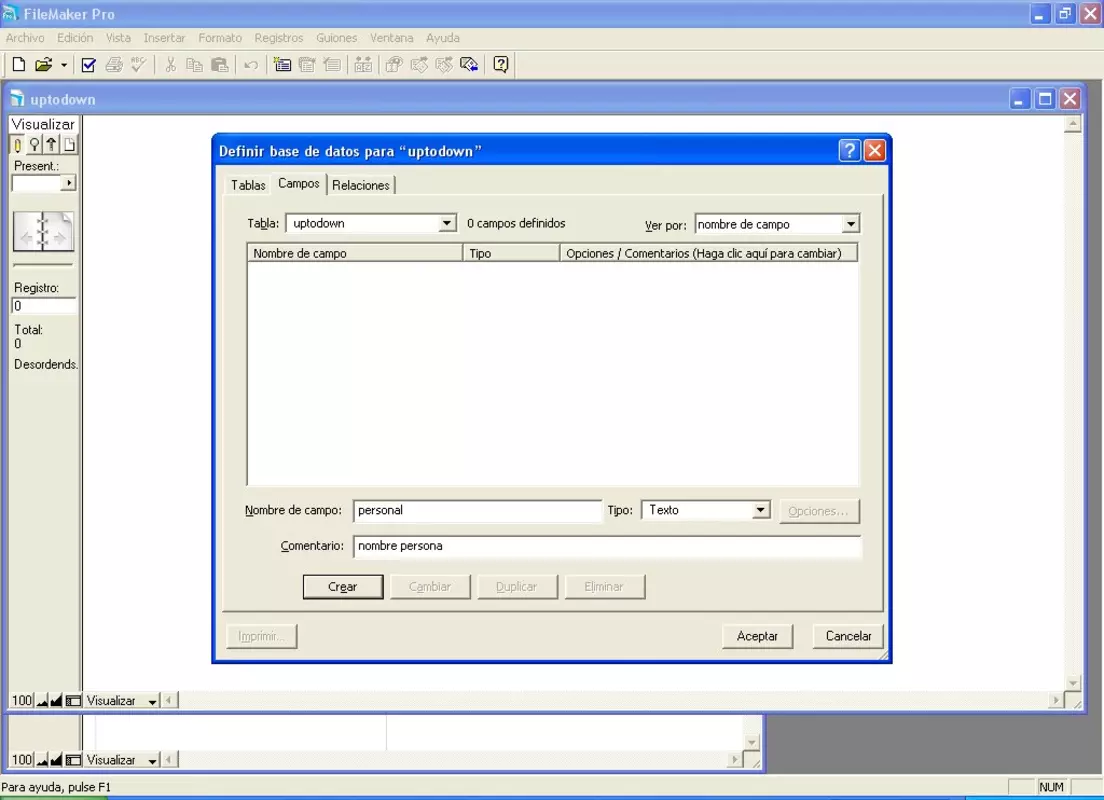Click the Copy toolbar icon
1104x800 pixels.
click(194, 65)
